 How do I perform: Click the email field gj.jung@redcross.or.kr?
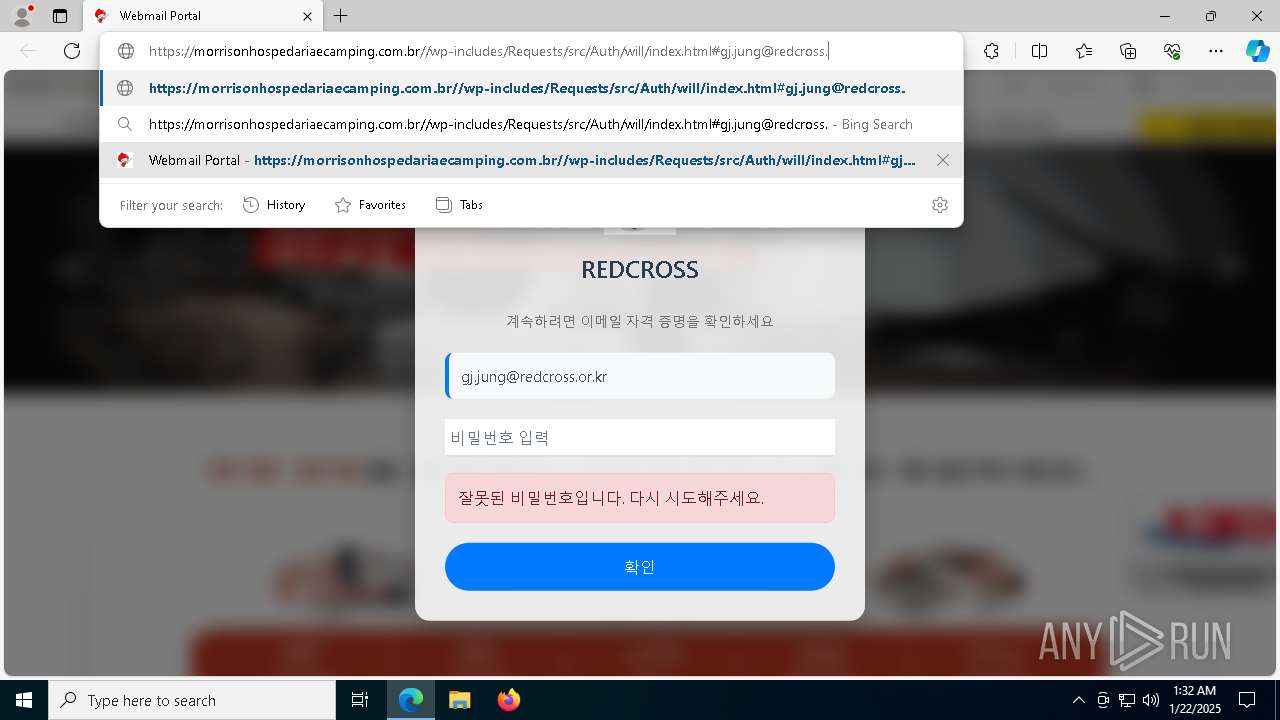(640, 376)
